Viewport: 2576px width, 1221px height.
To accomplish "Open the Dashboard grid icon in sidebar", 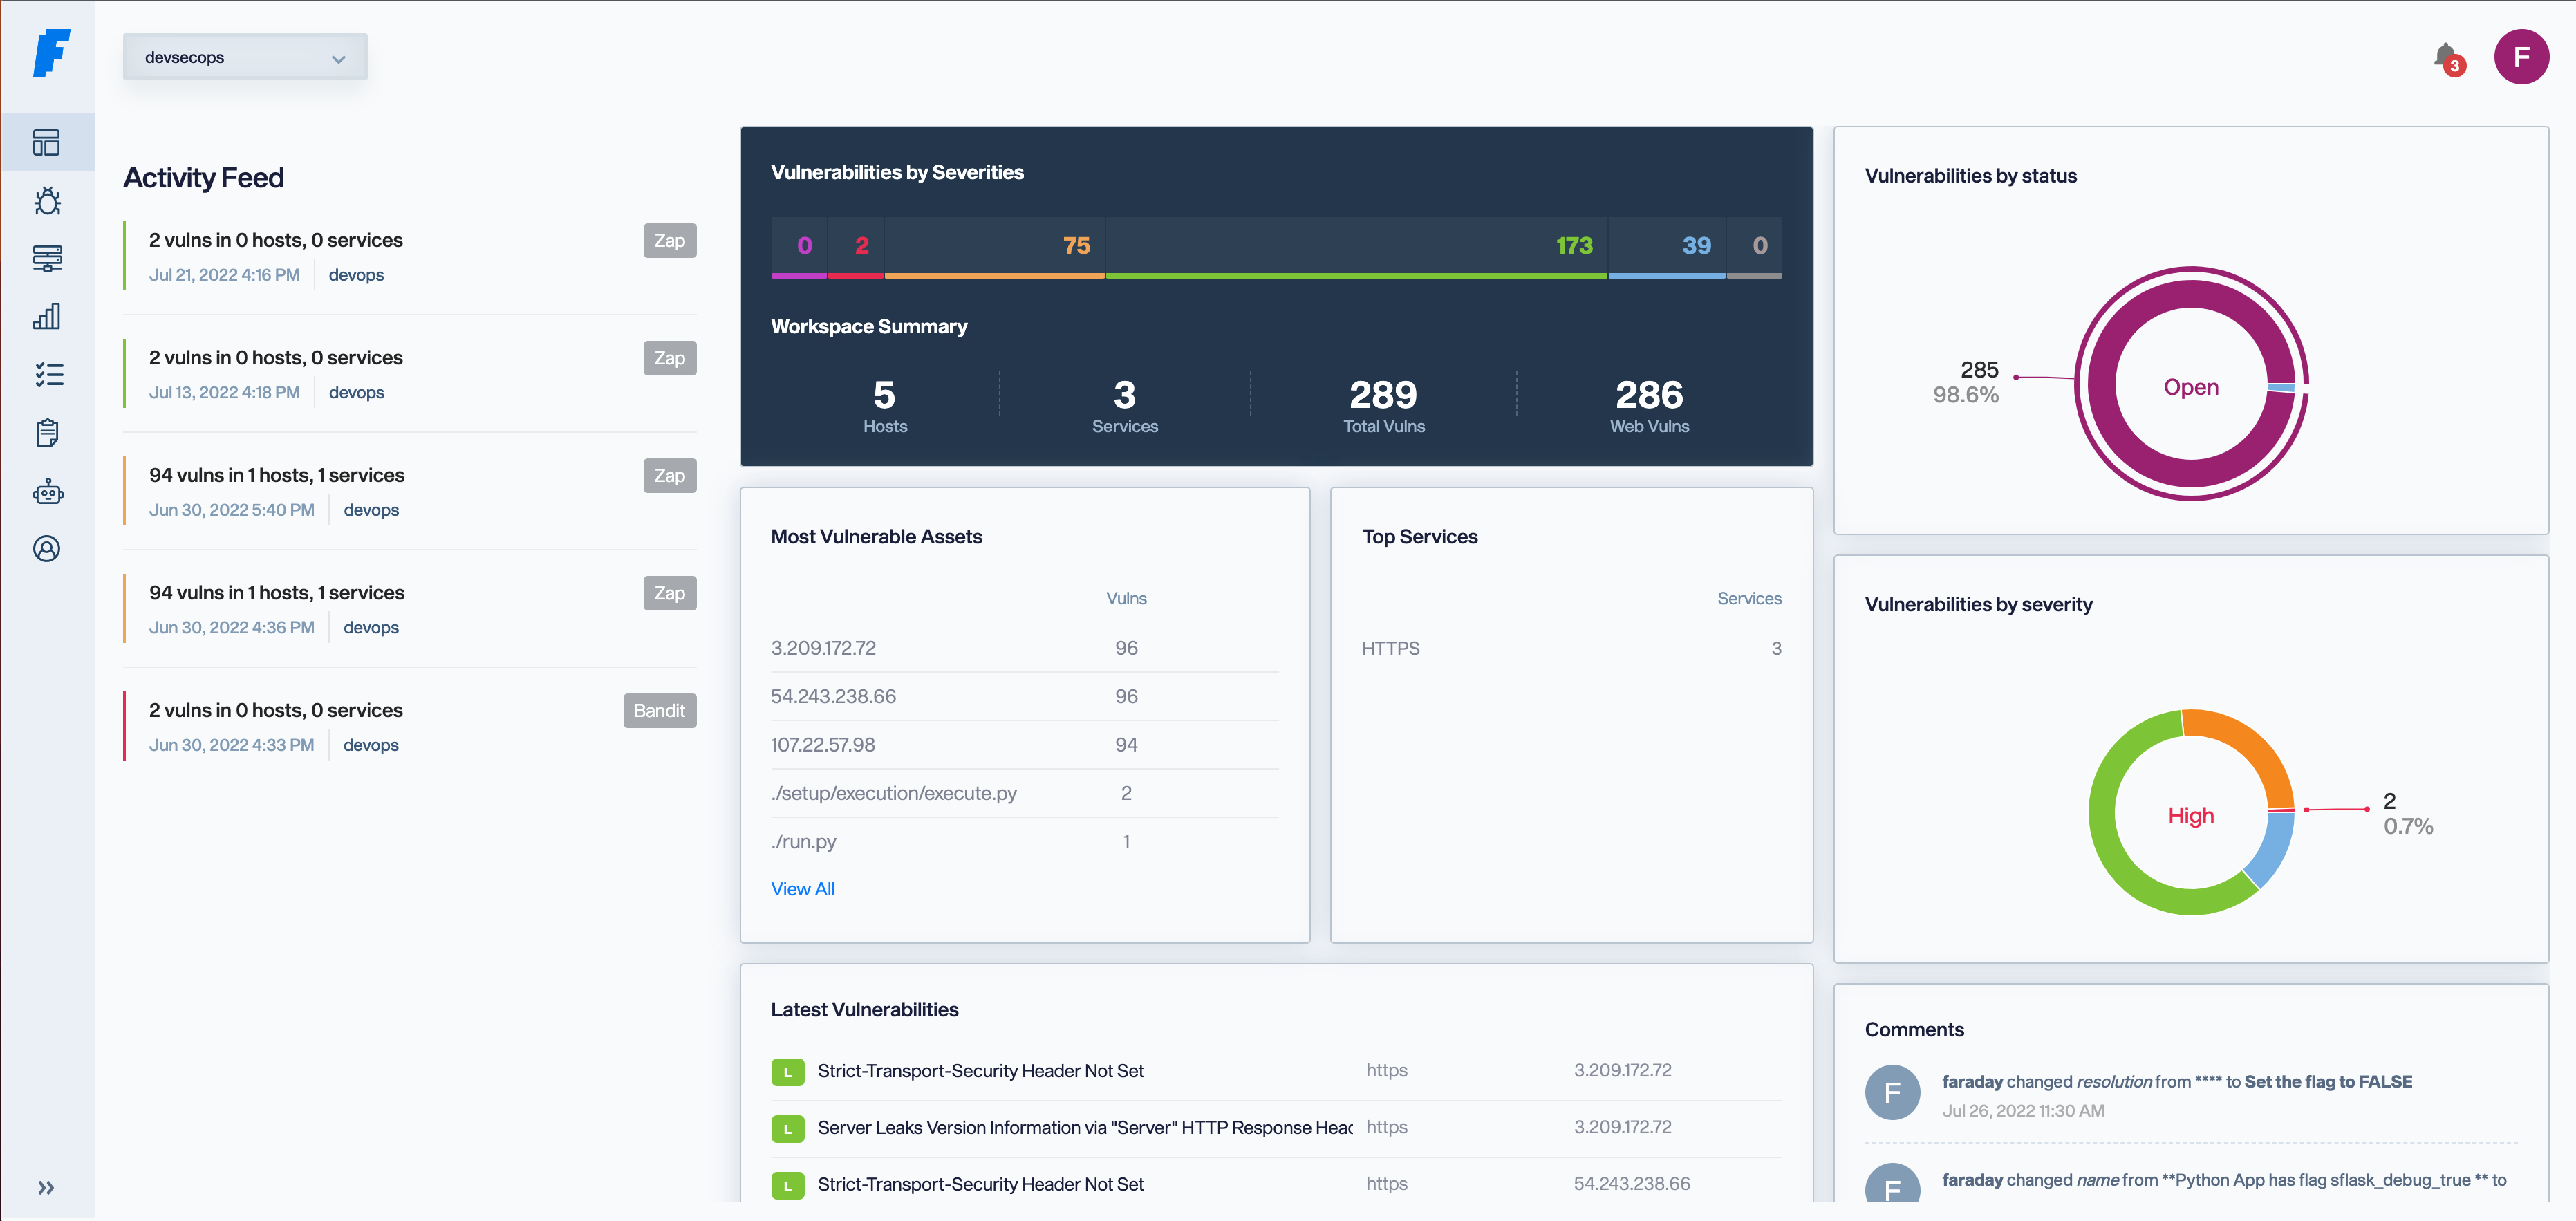I will point(47,142).
